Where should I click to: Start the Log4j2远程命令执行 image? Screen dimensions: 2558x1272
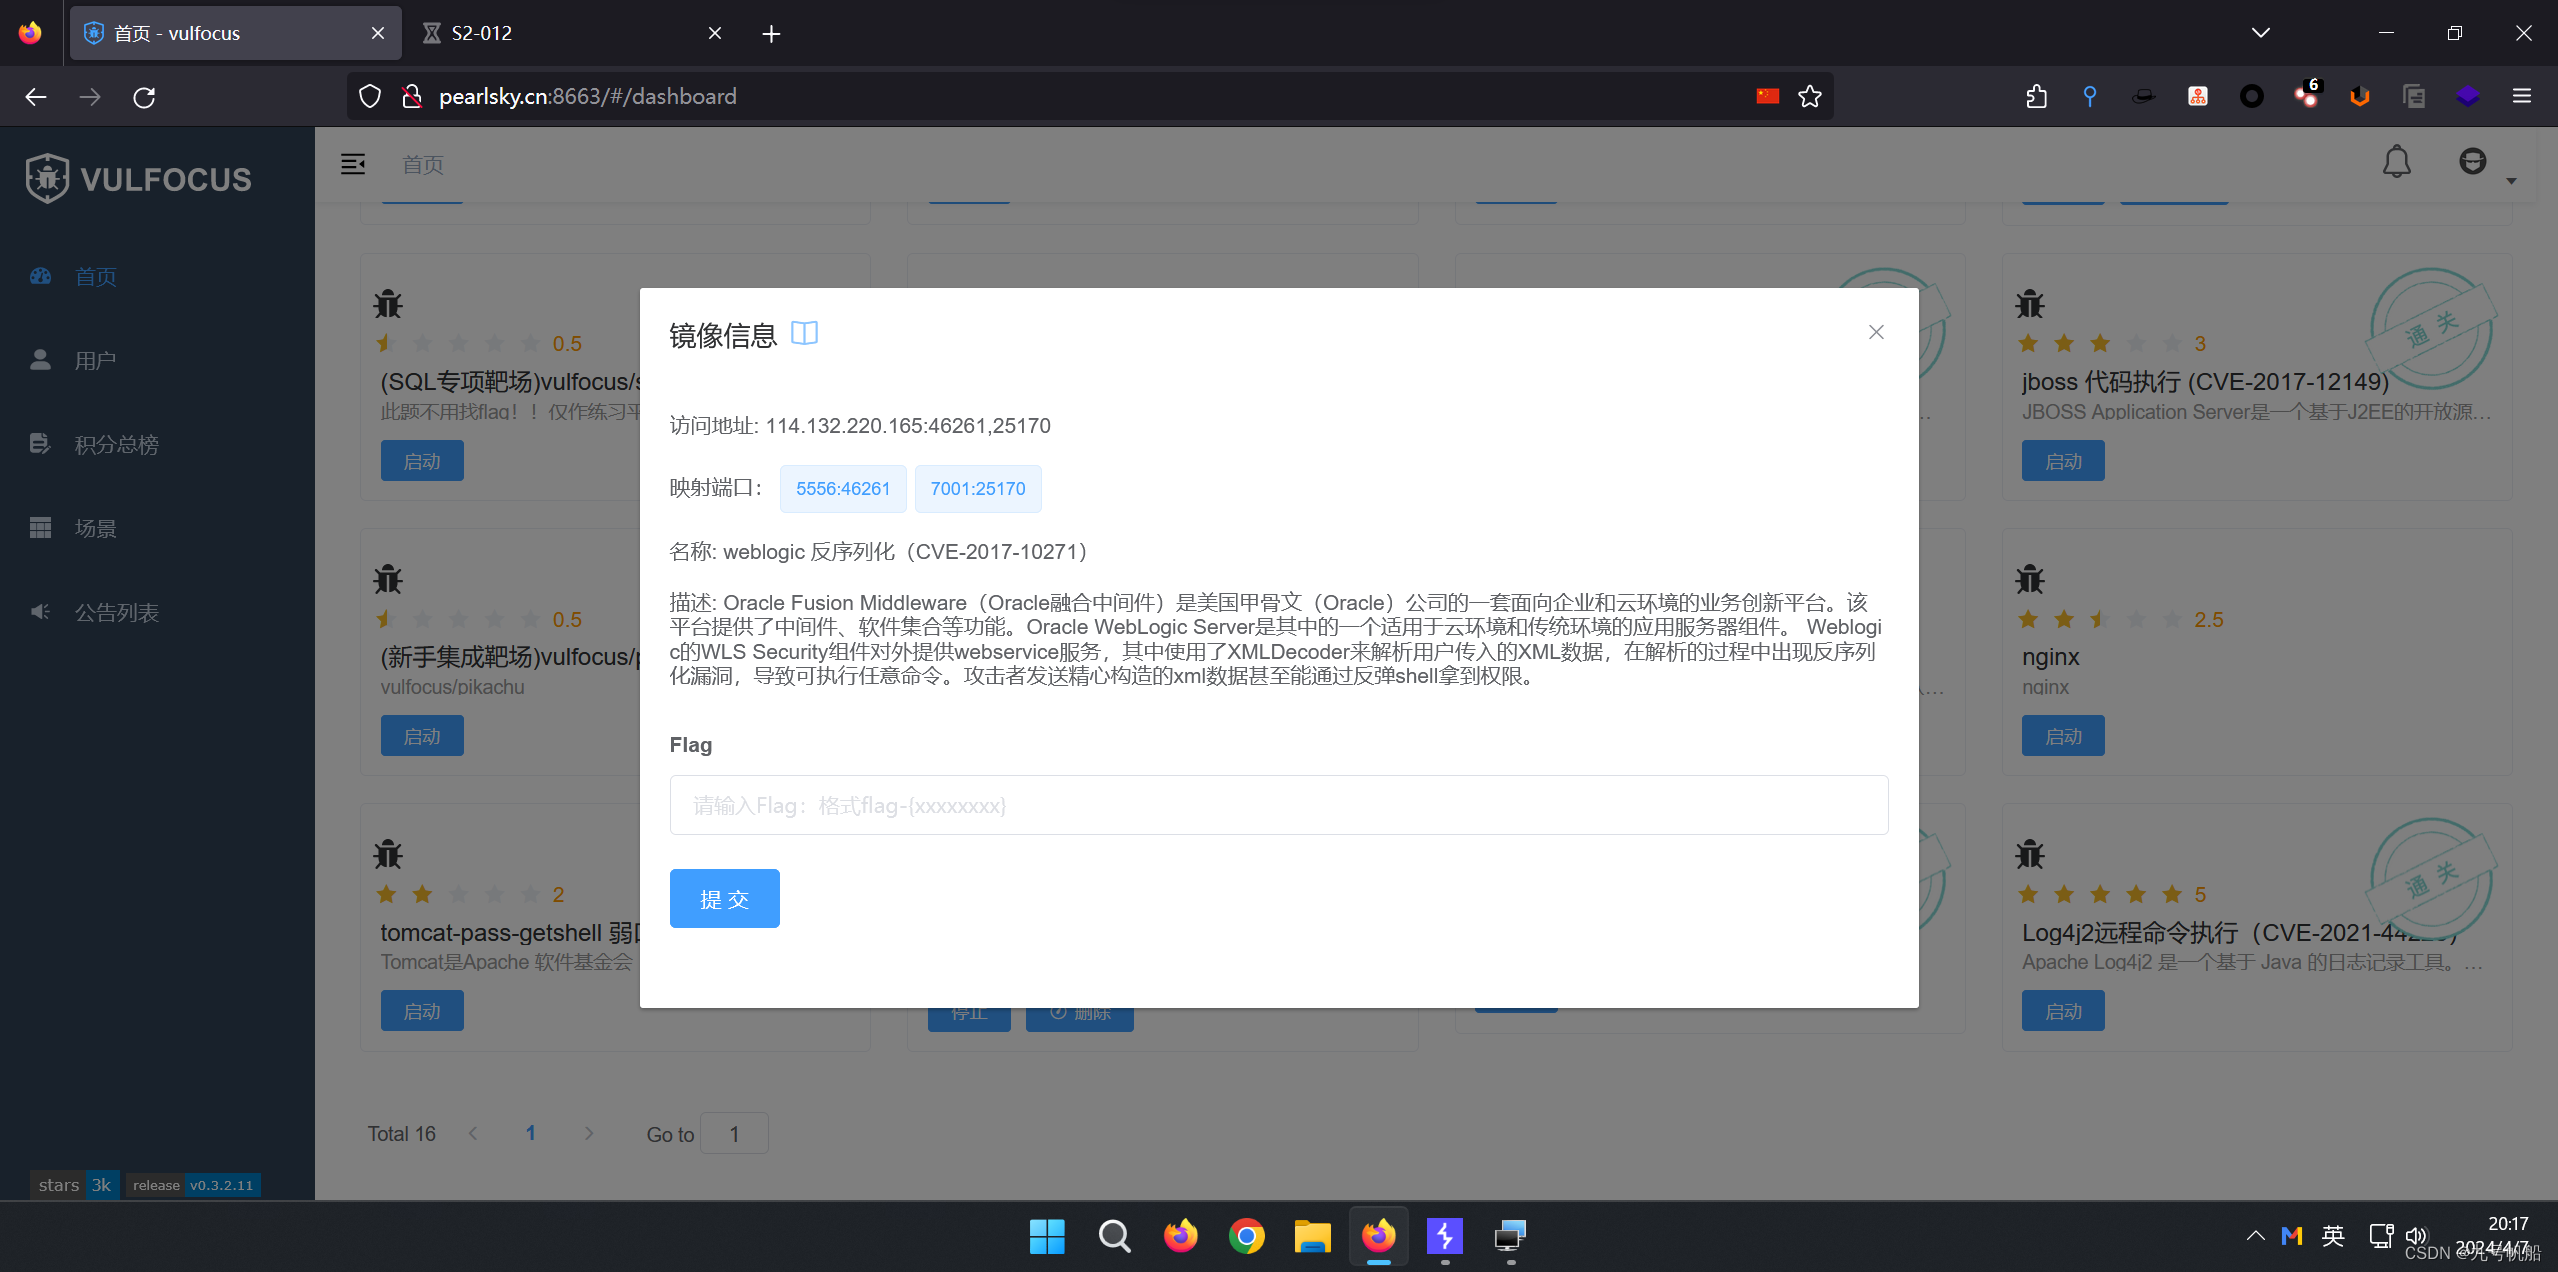click(2063, 1011)
